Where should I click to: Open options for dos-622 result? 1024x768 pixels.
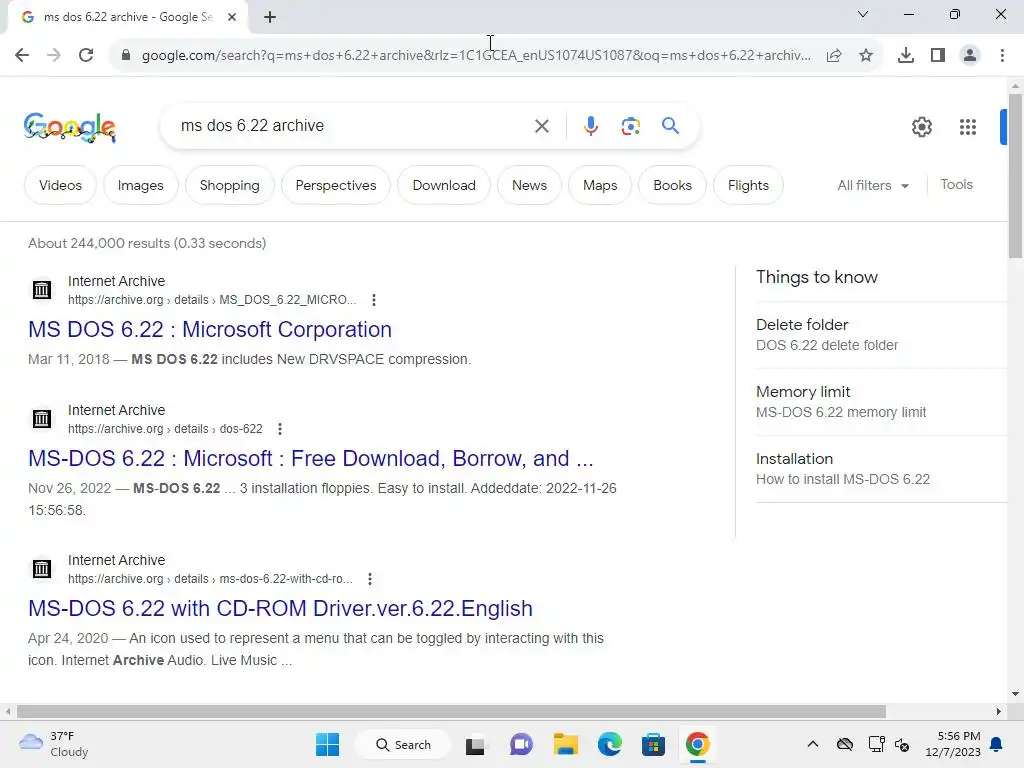(x=280, y=429)
